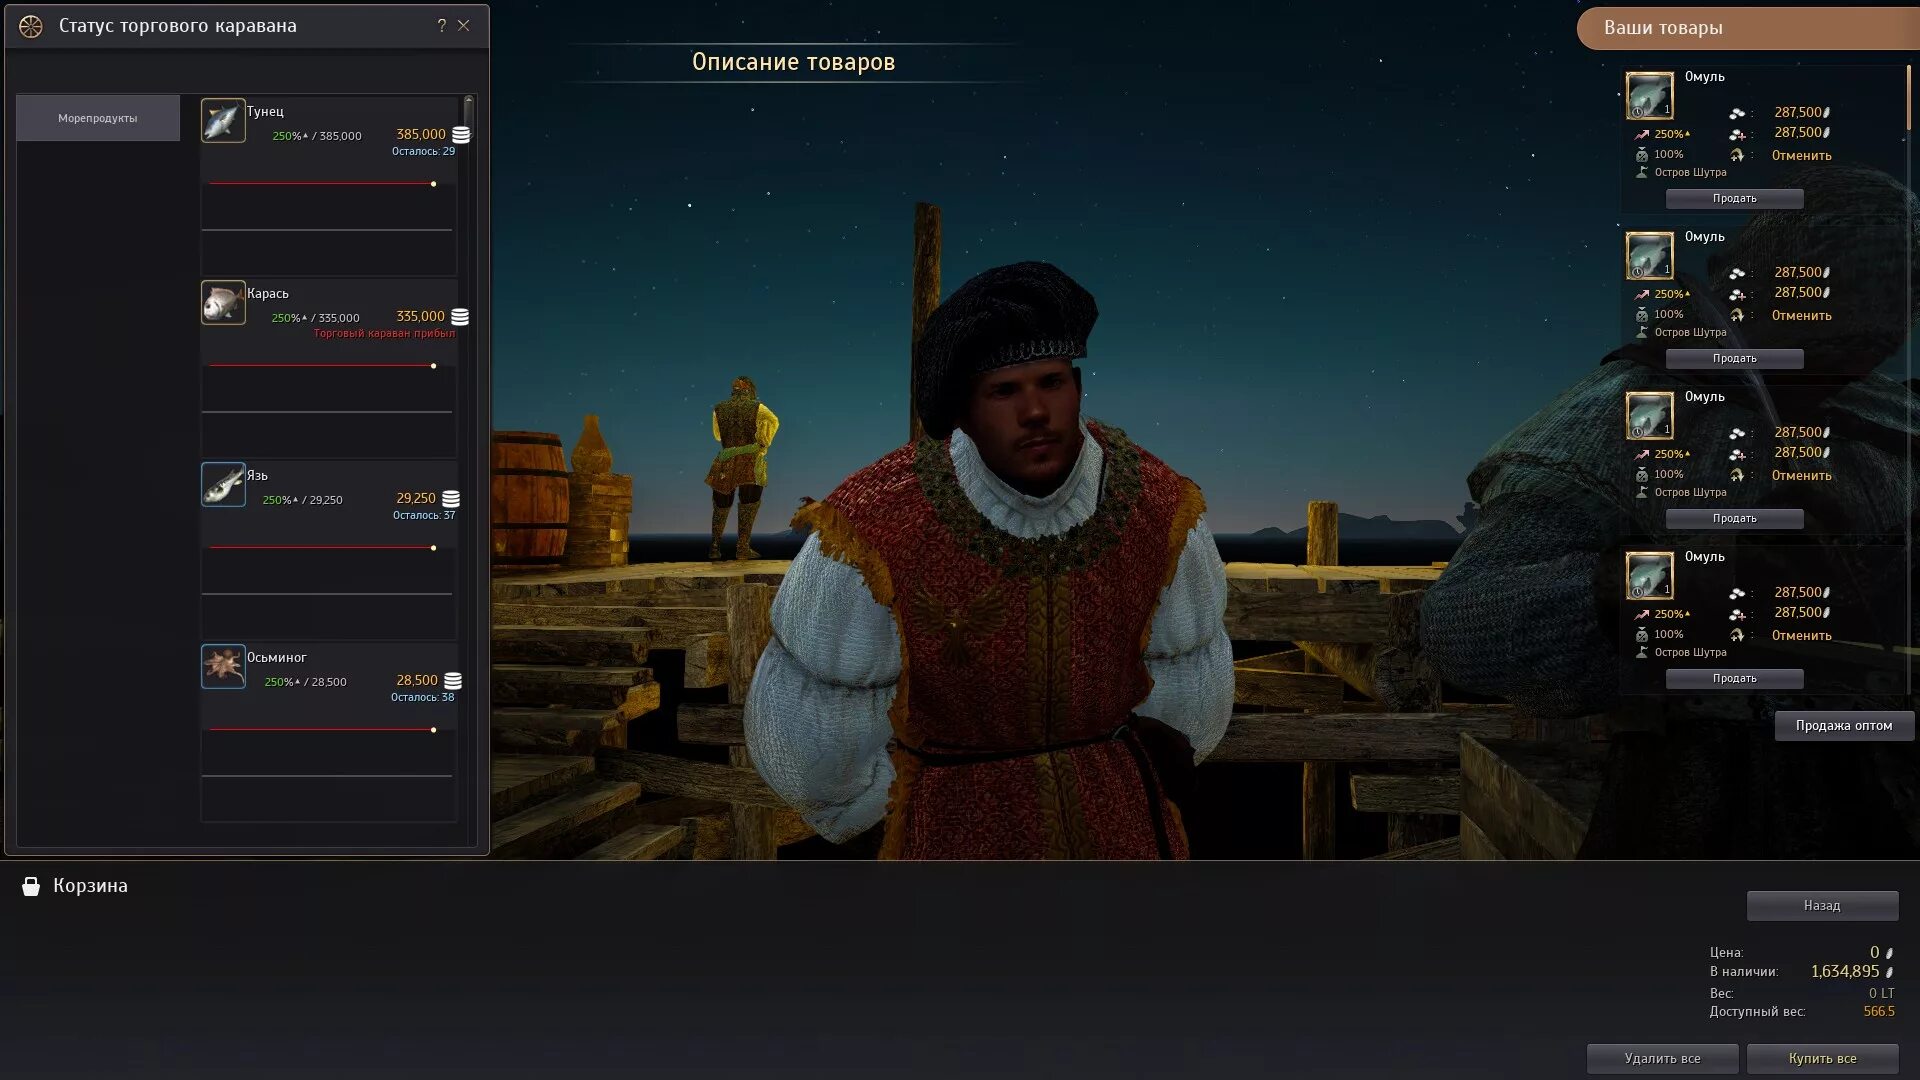Click Отменить on second Омуль entry
Screen dimensions: 1920x1080
point(1802,316)
